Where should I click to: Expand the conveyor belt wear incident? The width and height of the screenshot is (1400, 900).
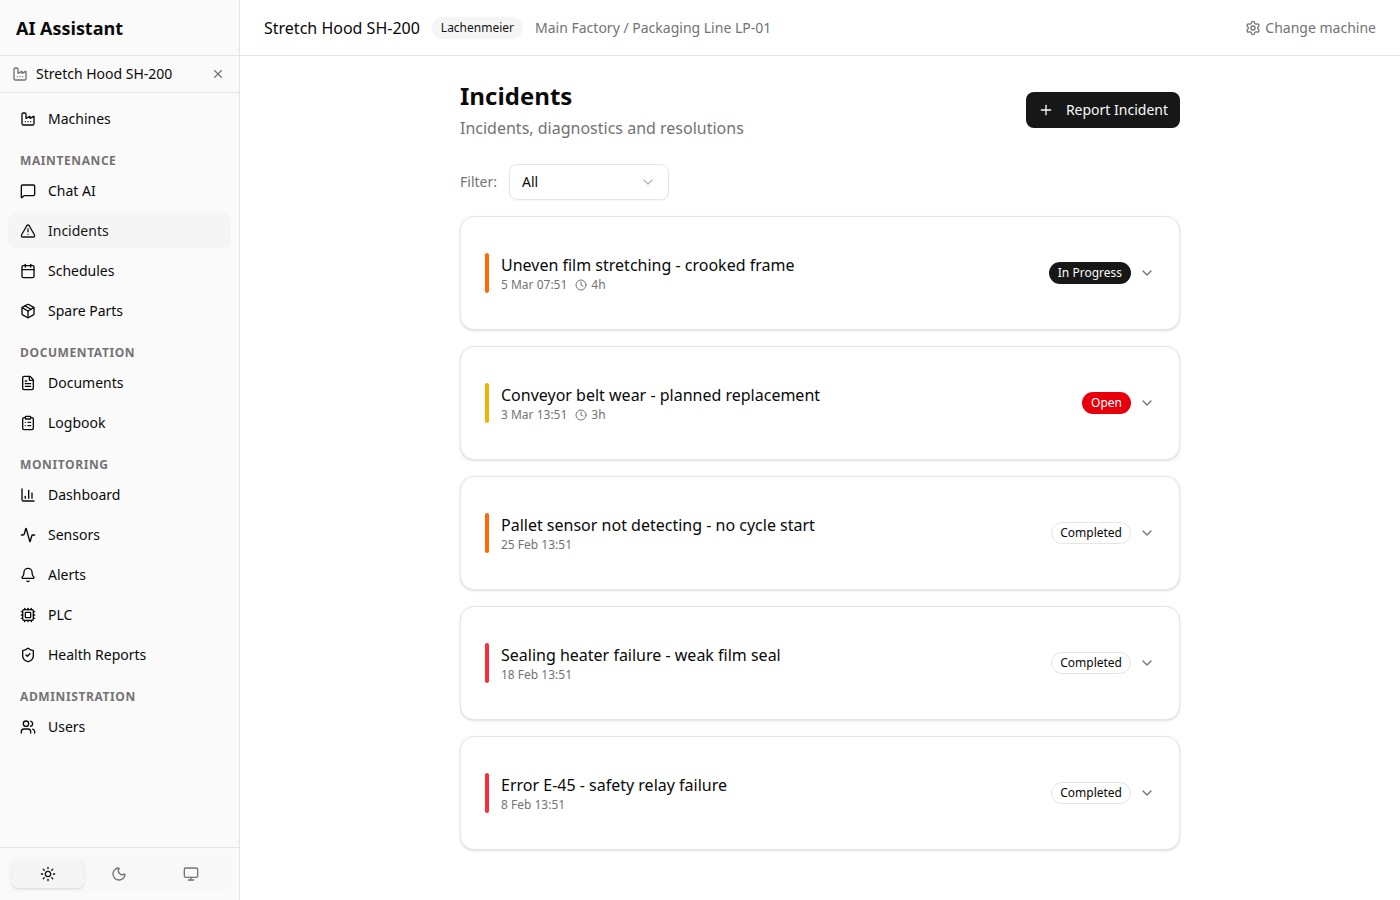pyautogui.click(x=1147, y=402)
